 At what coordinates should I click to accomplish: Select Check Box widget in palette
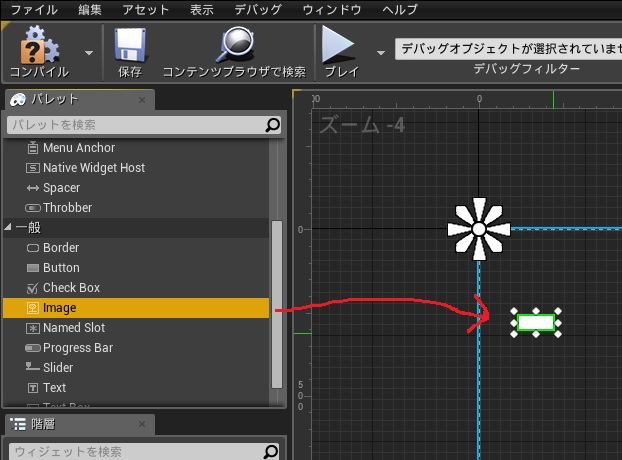[x=136, y=288]
